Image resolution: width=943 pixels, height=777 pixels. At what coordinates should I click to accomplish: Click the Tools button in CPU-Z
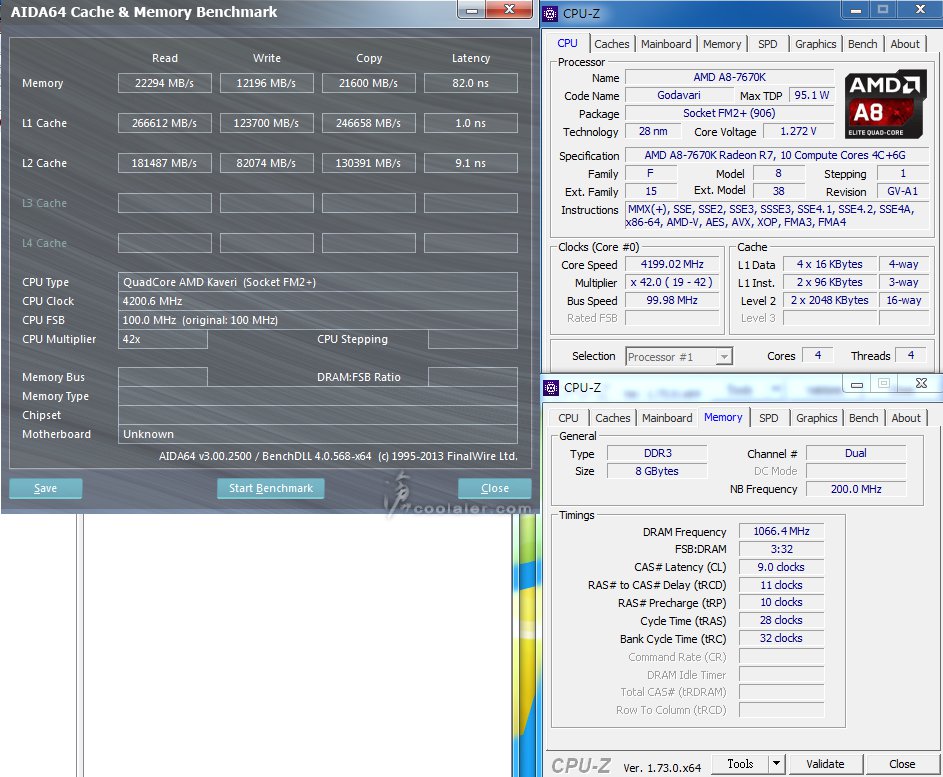tap(740, 764)
